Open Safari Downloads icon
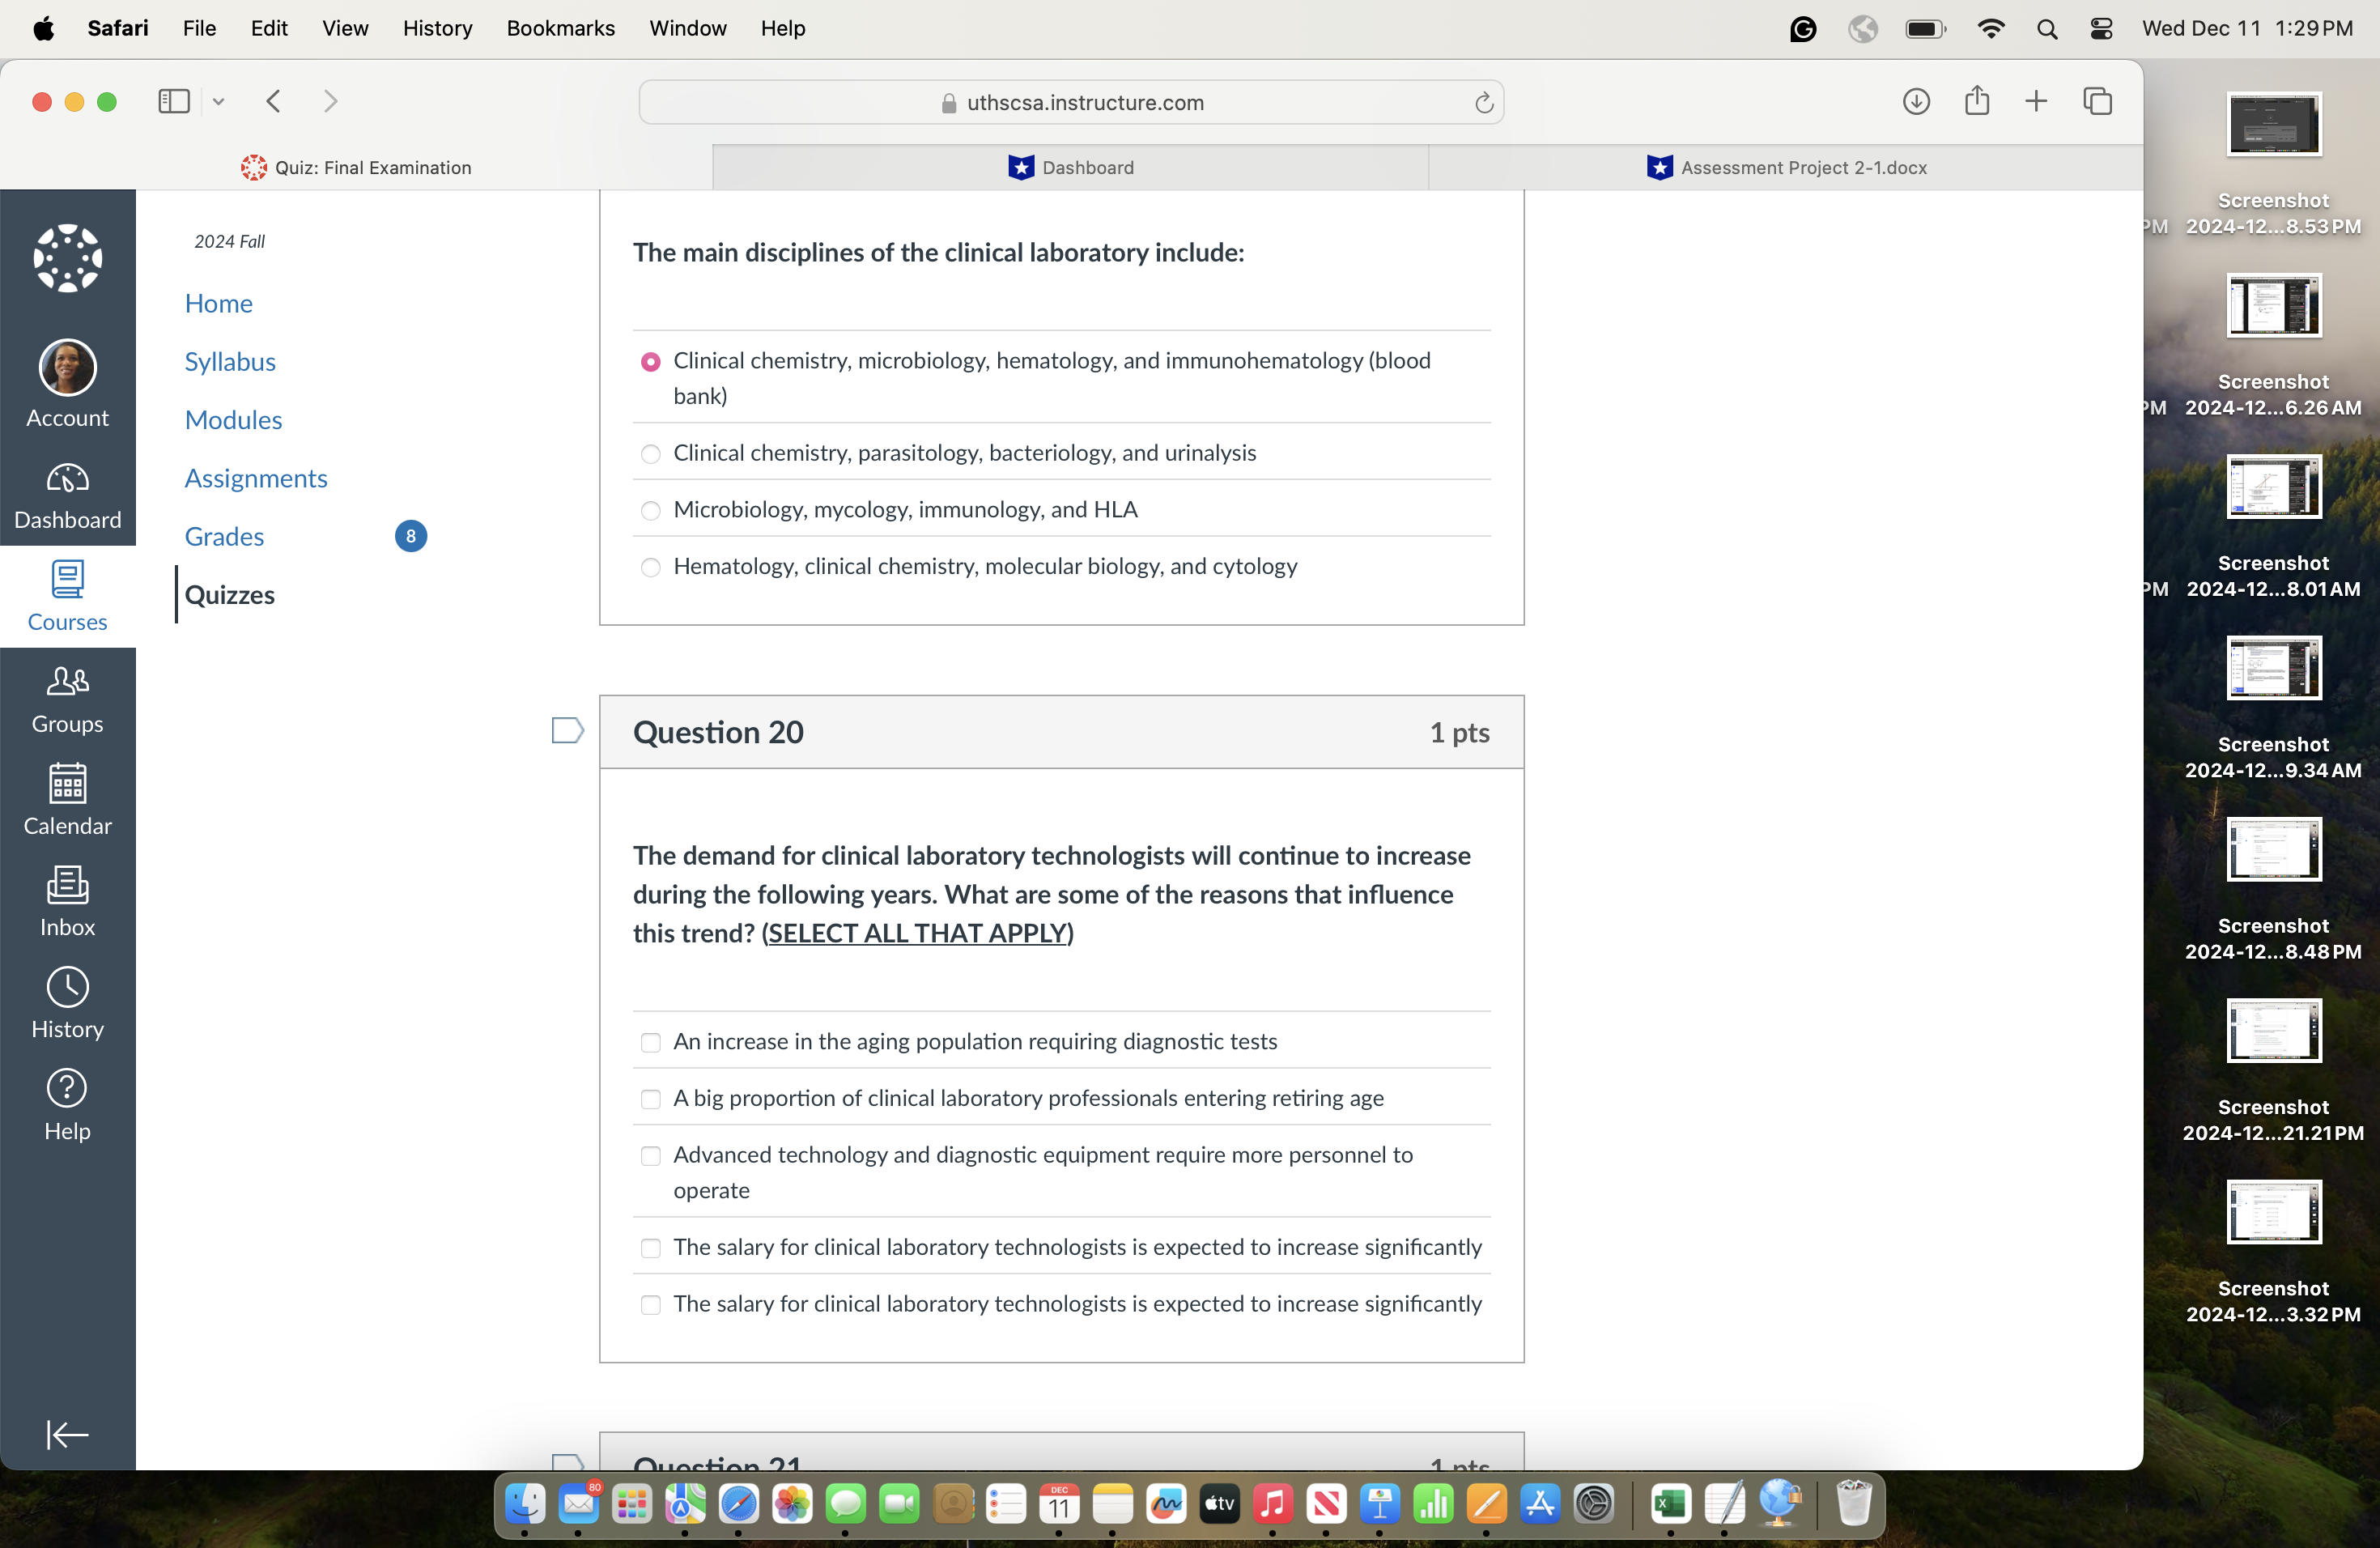Viewport: 2380px width, 1548px height. pos(1916,101)
